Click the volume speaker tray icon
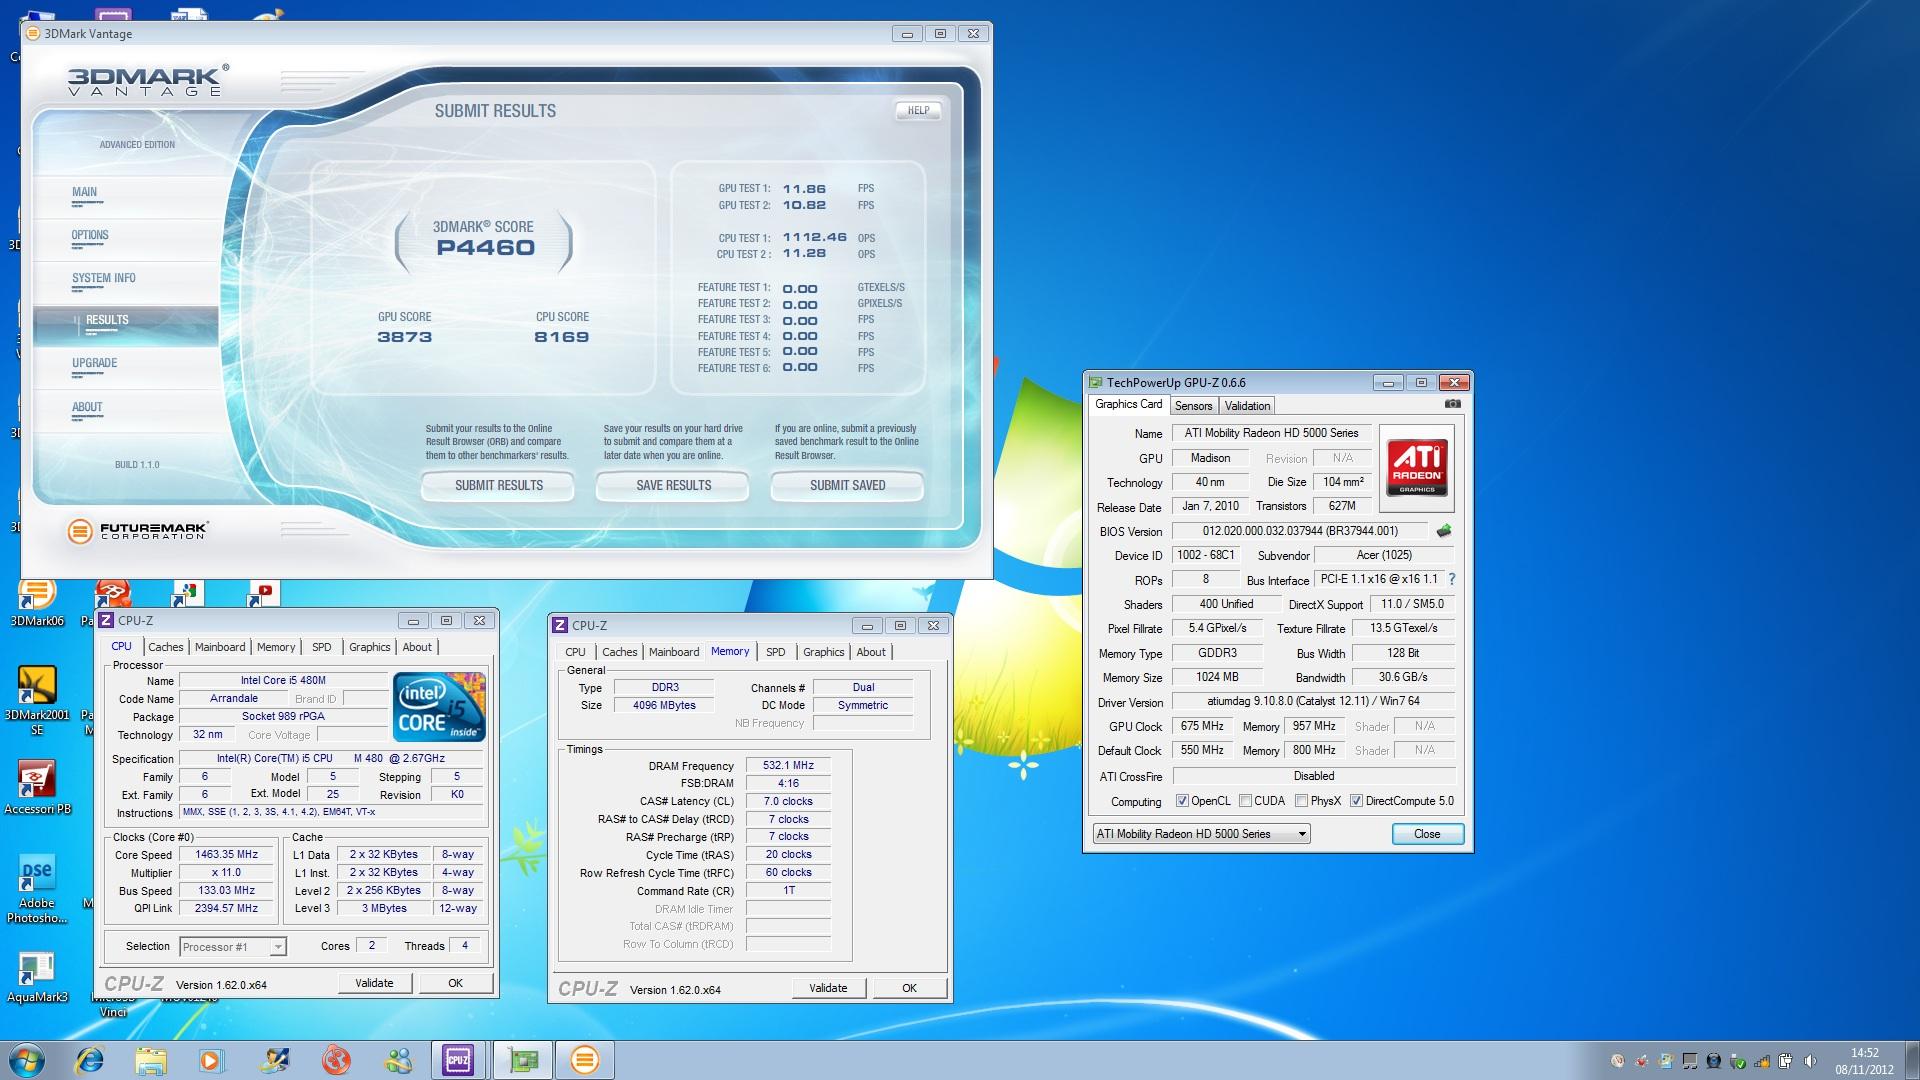 click(x=1811, y=1061)
